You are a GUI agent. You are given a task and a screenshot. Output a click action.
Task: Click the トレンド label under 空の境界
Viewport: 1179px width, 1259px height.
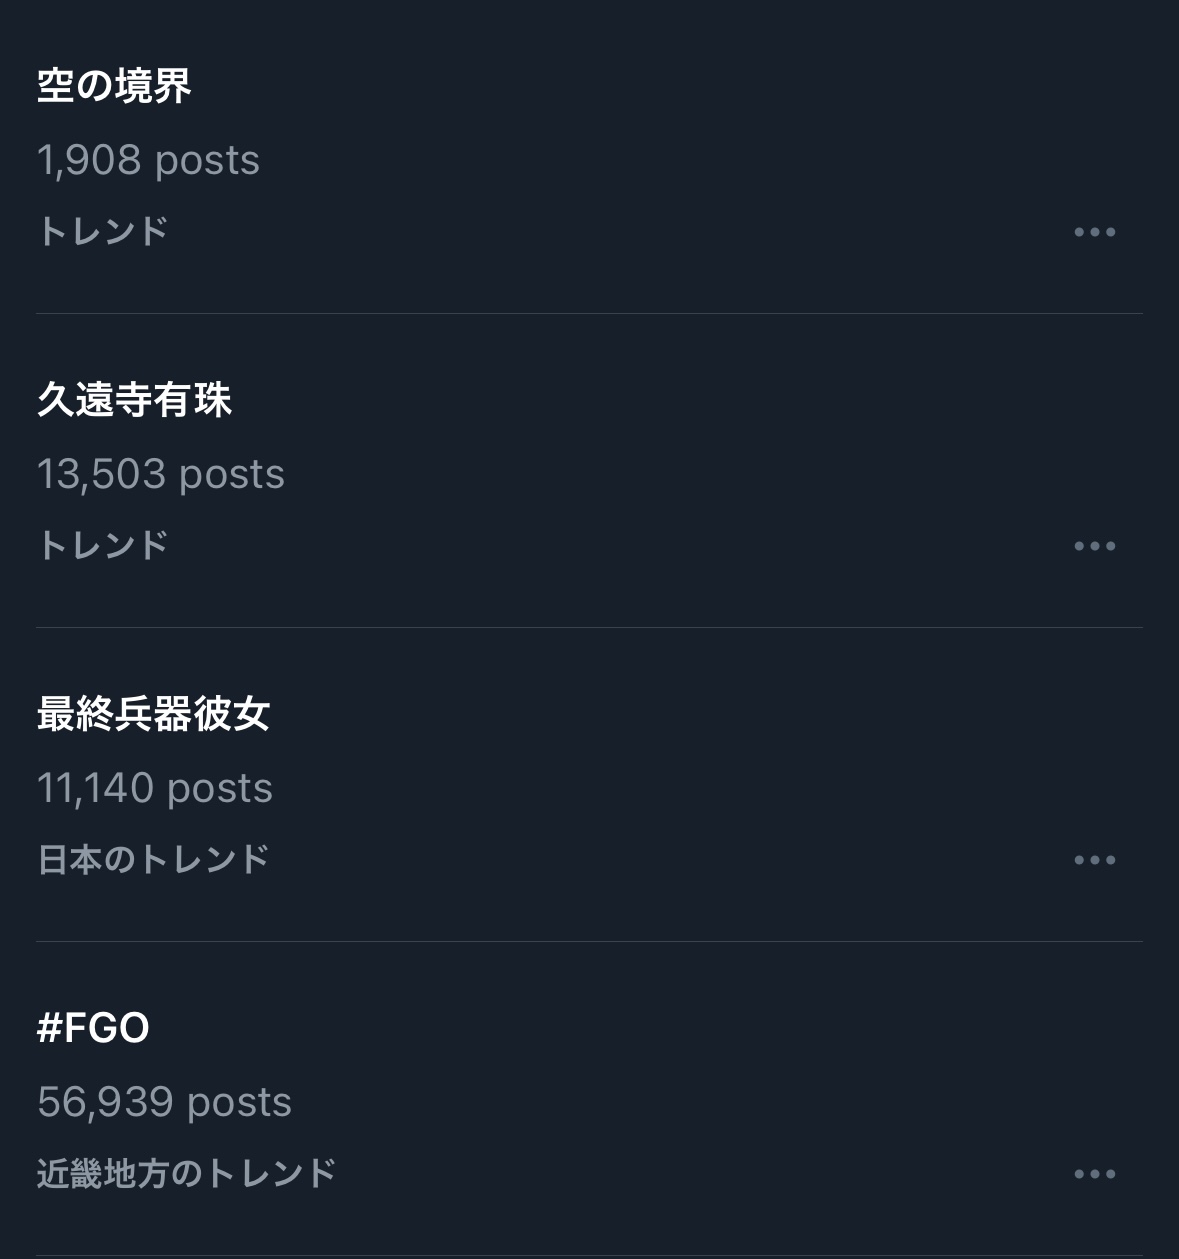click(102, 232)
